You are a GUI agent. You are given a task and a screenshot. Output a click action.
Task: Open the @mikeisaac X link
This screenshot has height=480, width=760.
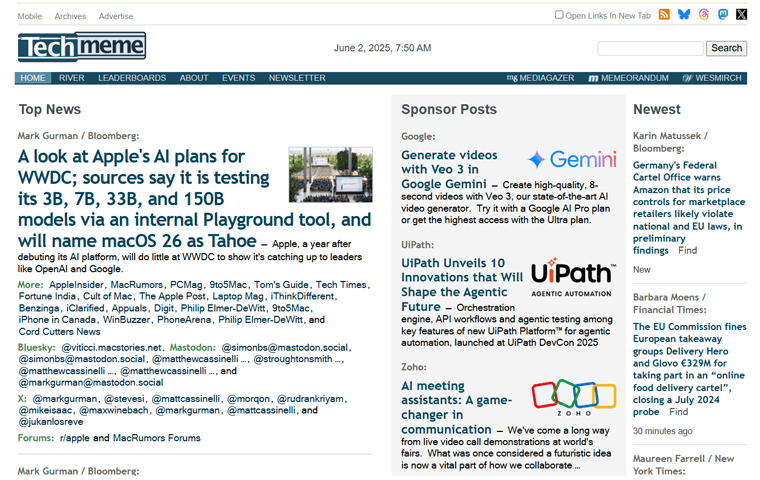(45, 411)
